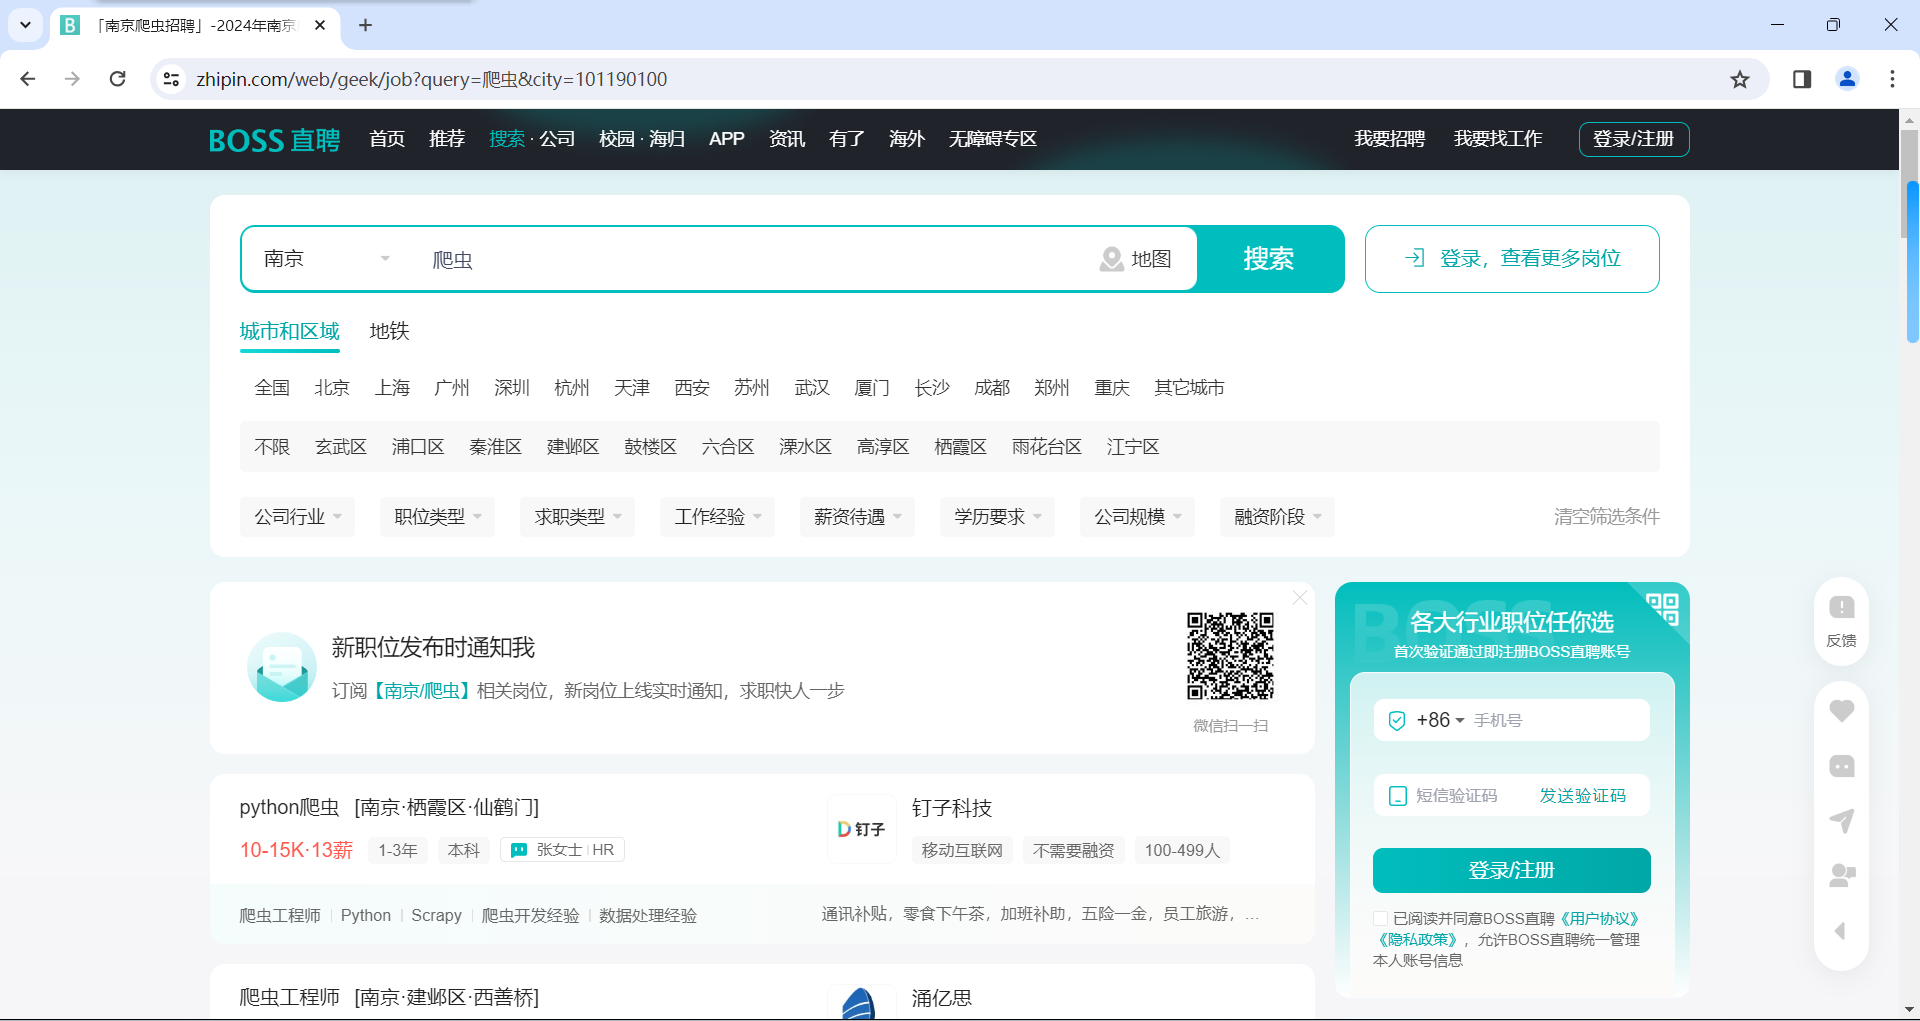Click the green 登录/注册 submit button

[x=1511, y=870]
